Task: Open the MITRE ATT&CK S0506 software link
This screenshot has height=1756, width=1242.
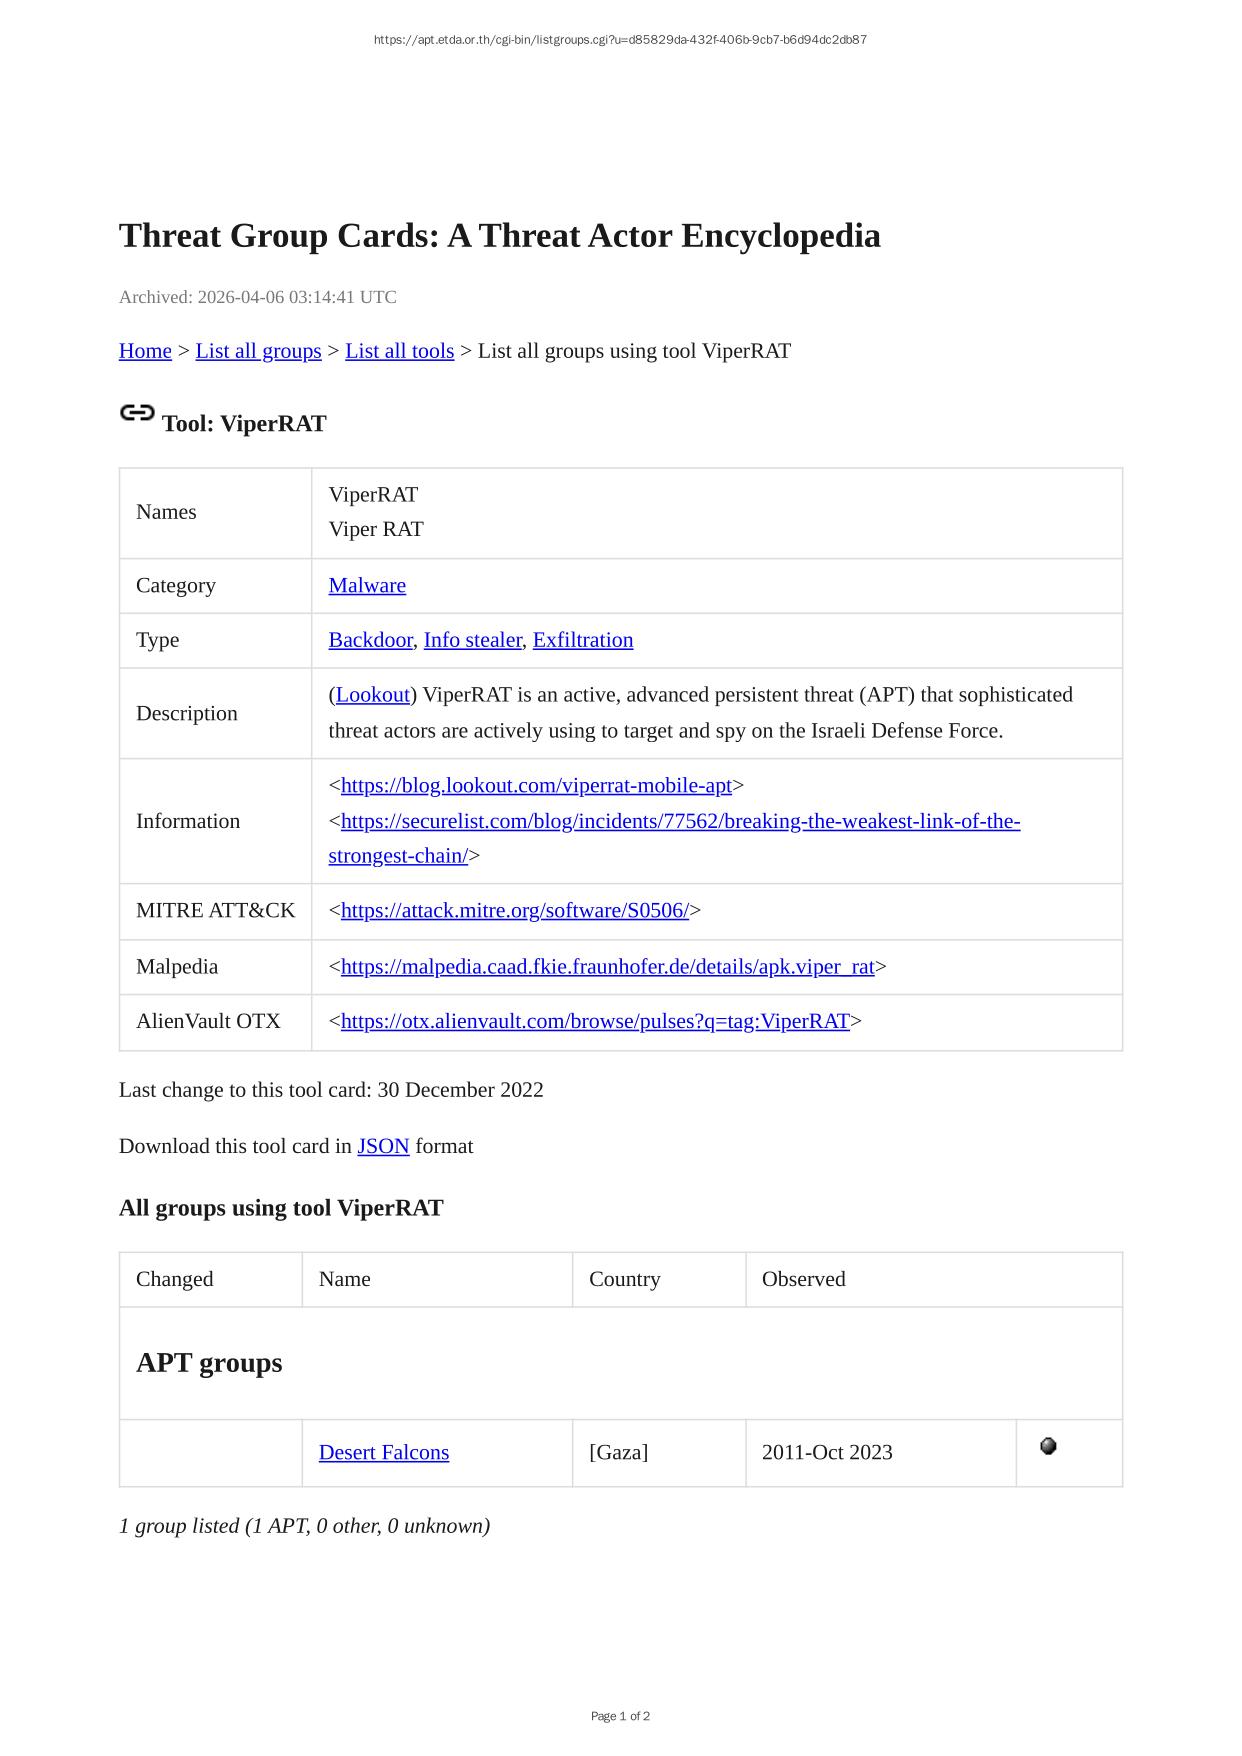Action: [515, 911]
